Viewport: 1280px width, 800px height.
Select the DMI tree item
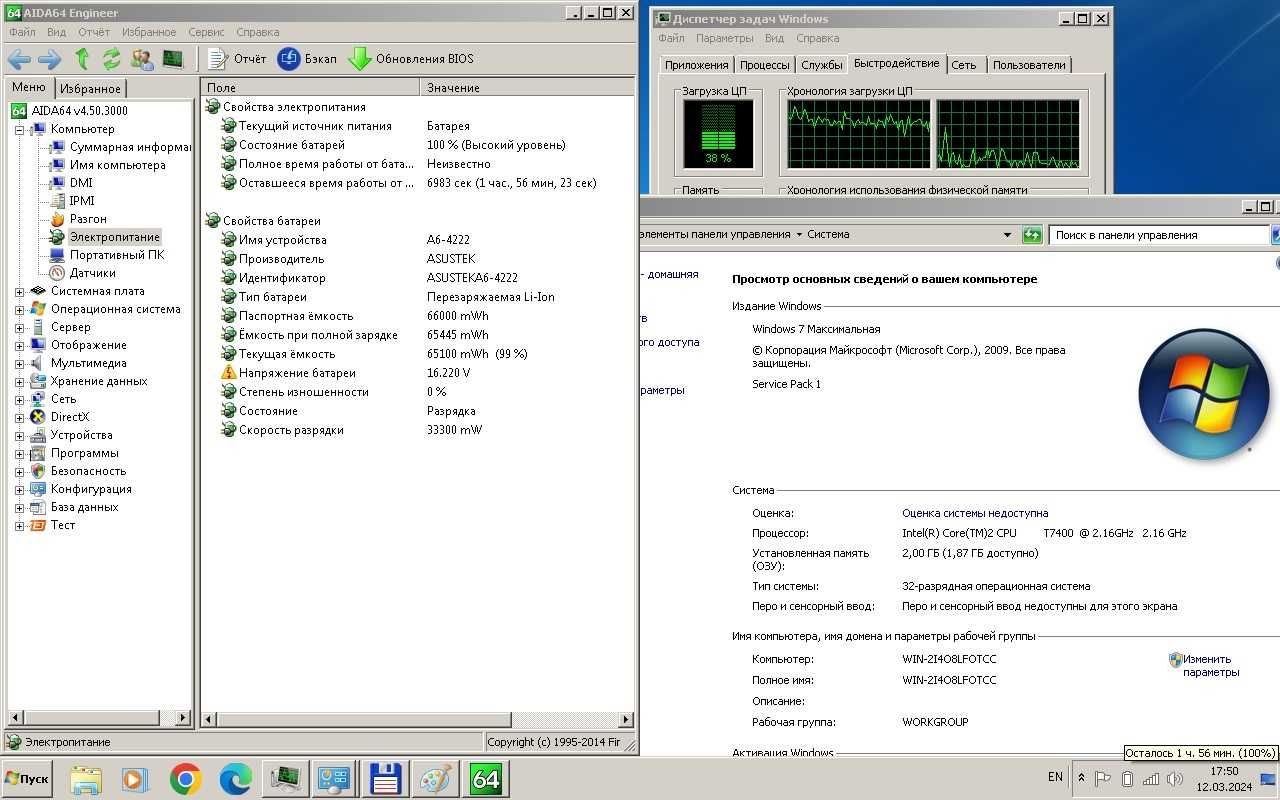point(81,183)
